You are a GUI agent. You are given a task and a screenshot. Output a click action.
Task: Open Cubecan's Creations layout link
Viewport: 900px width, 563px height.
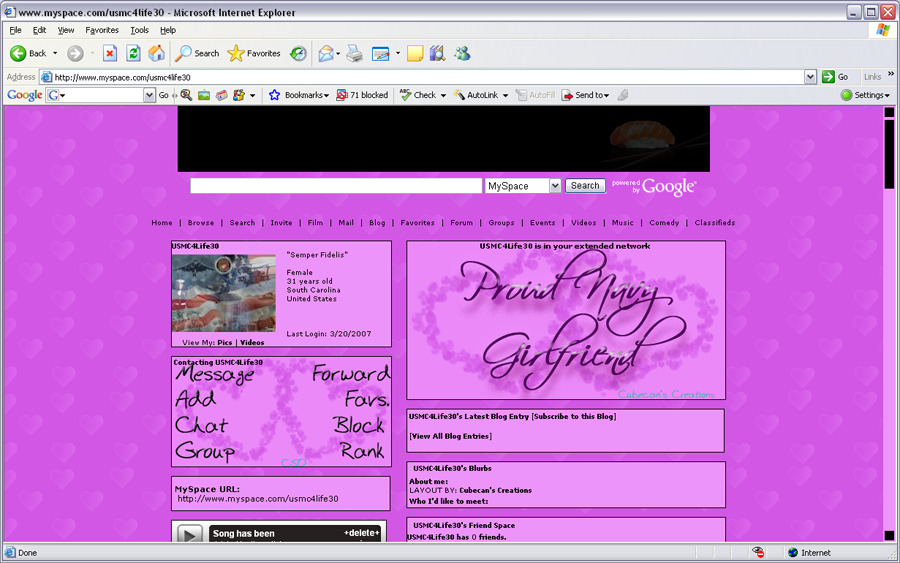tap(495, 491)
